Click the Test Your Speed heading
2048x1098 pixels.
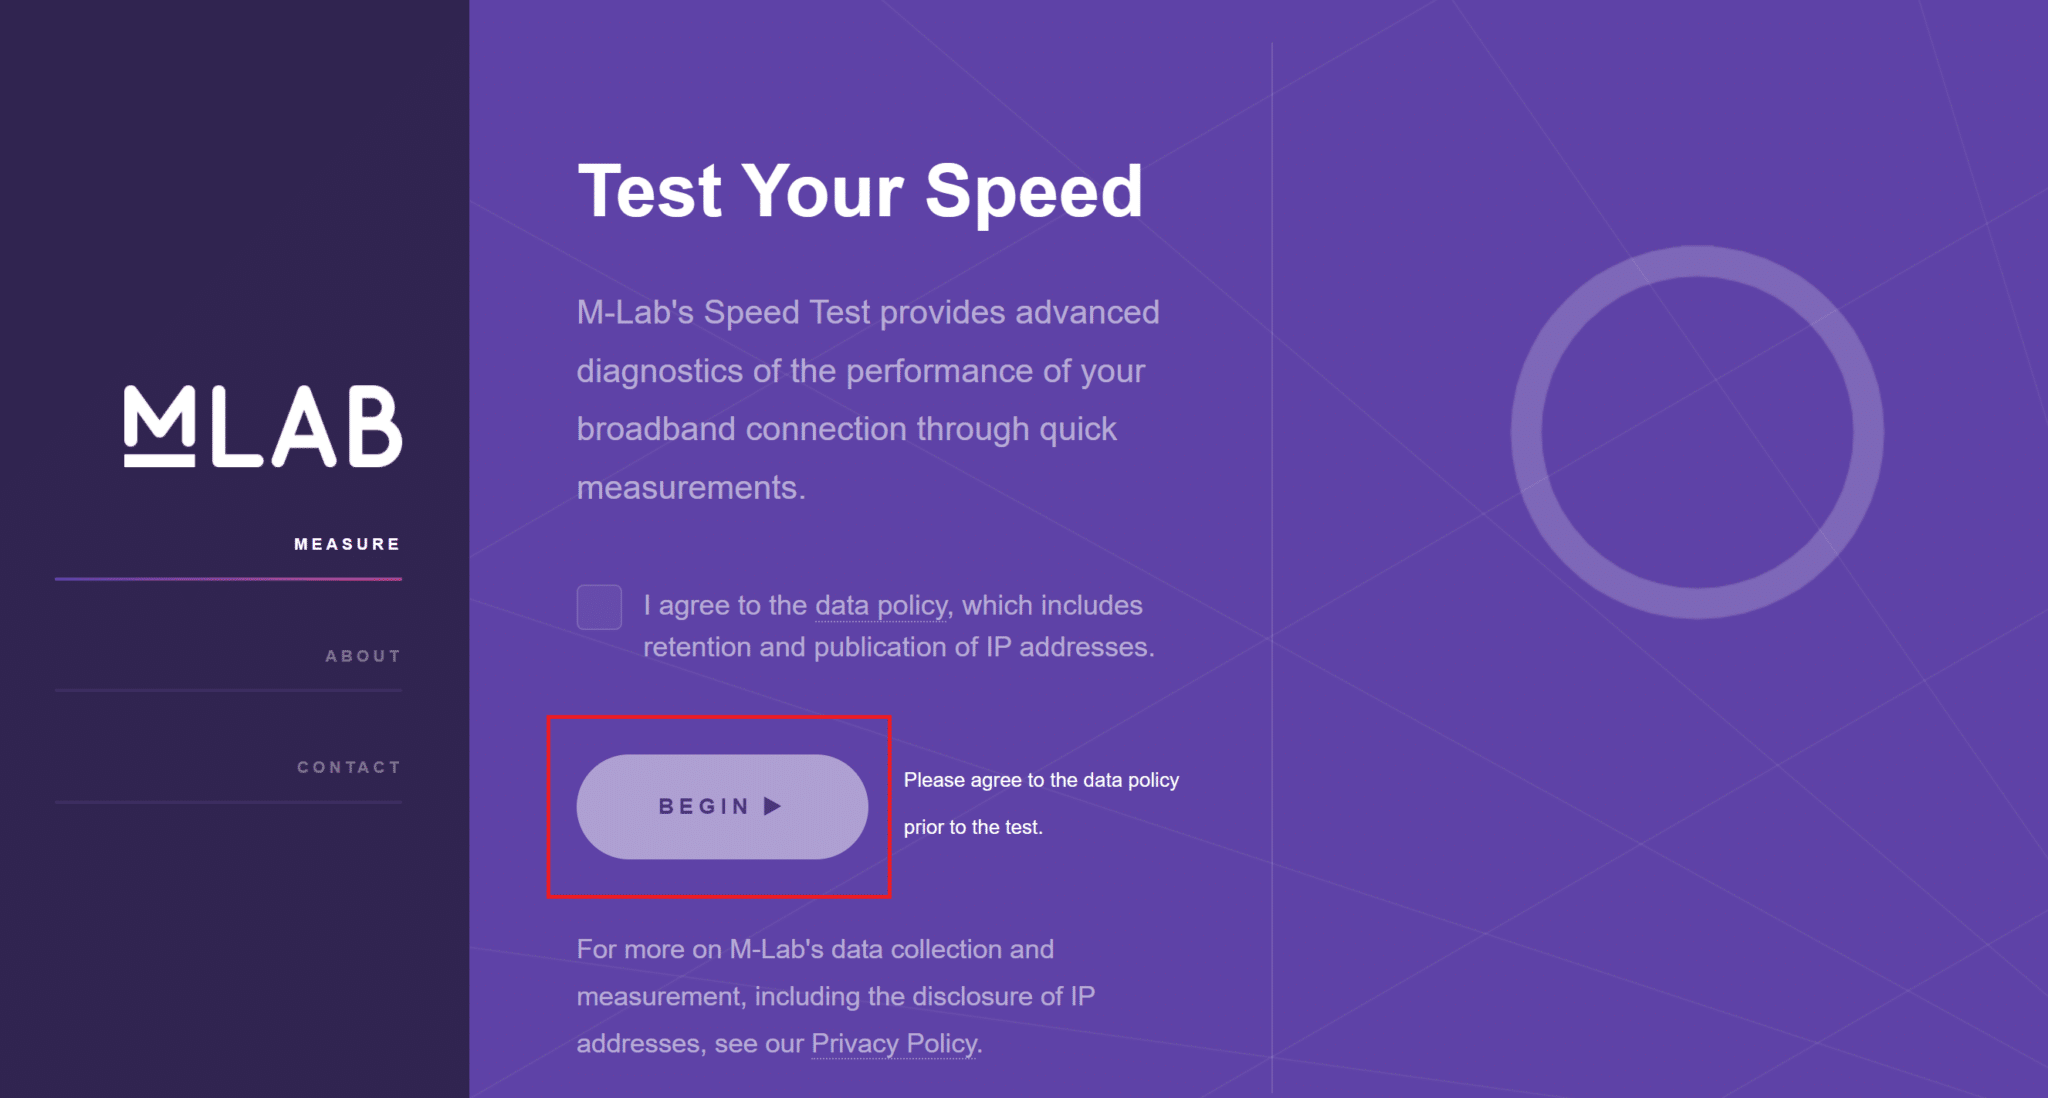click(x=860, y=190)
